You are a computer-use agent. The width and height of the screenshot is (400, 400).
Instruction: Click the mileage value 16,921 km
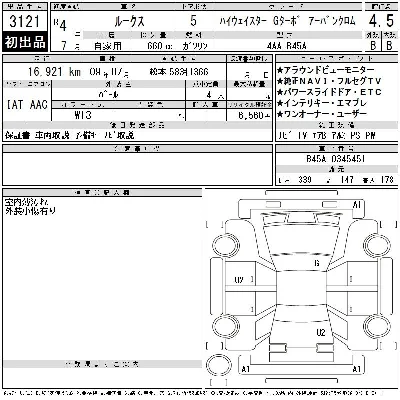(54, 72)
